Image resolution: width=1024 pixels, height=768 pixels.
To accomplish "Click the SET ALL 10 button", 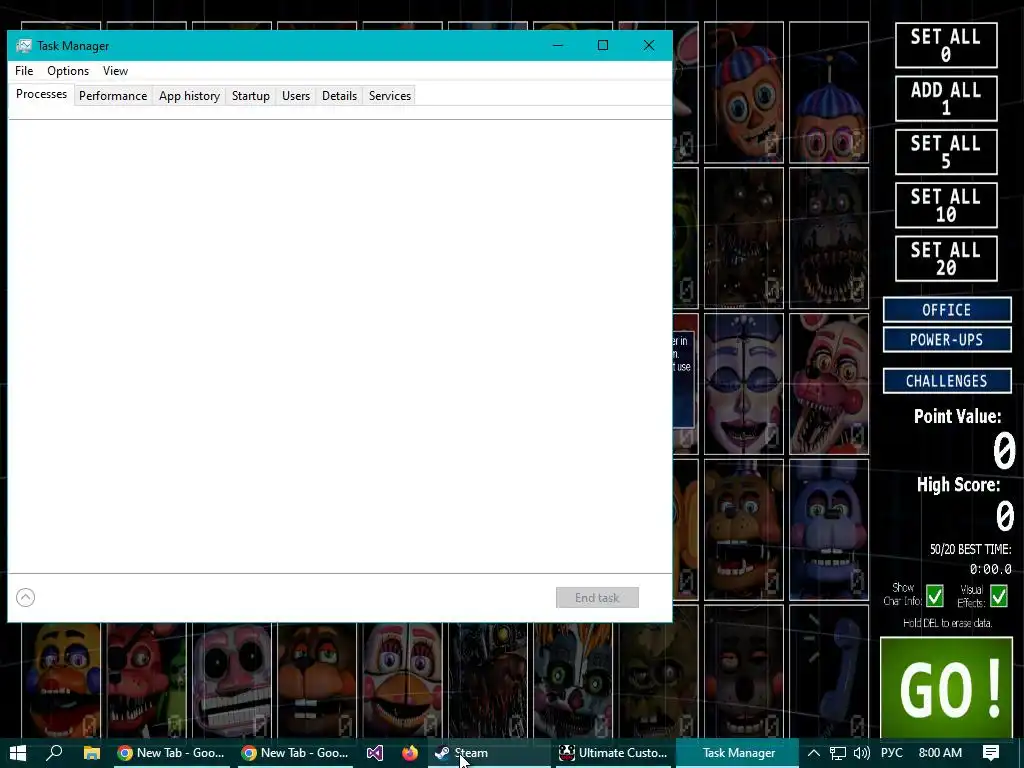I will (946, 205).
